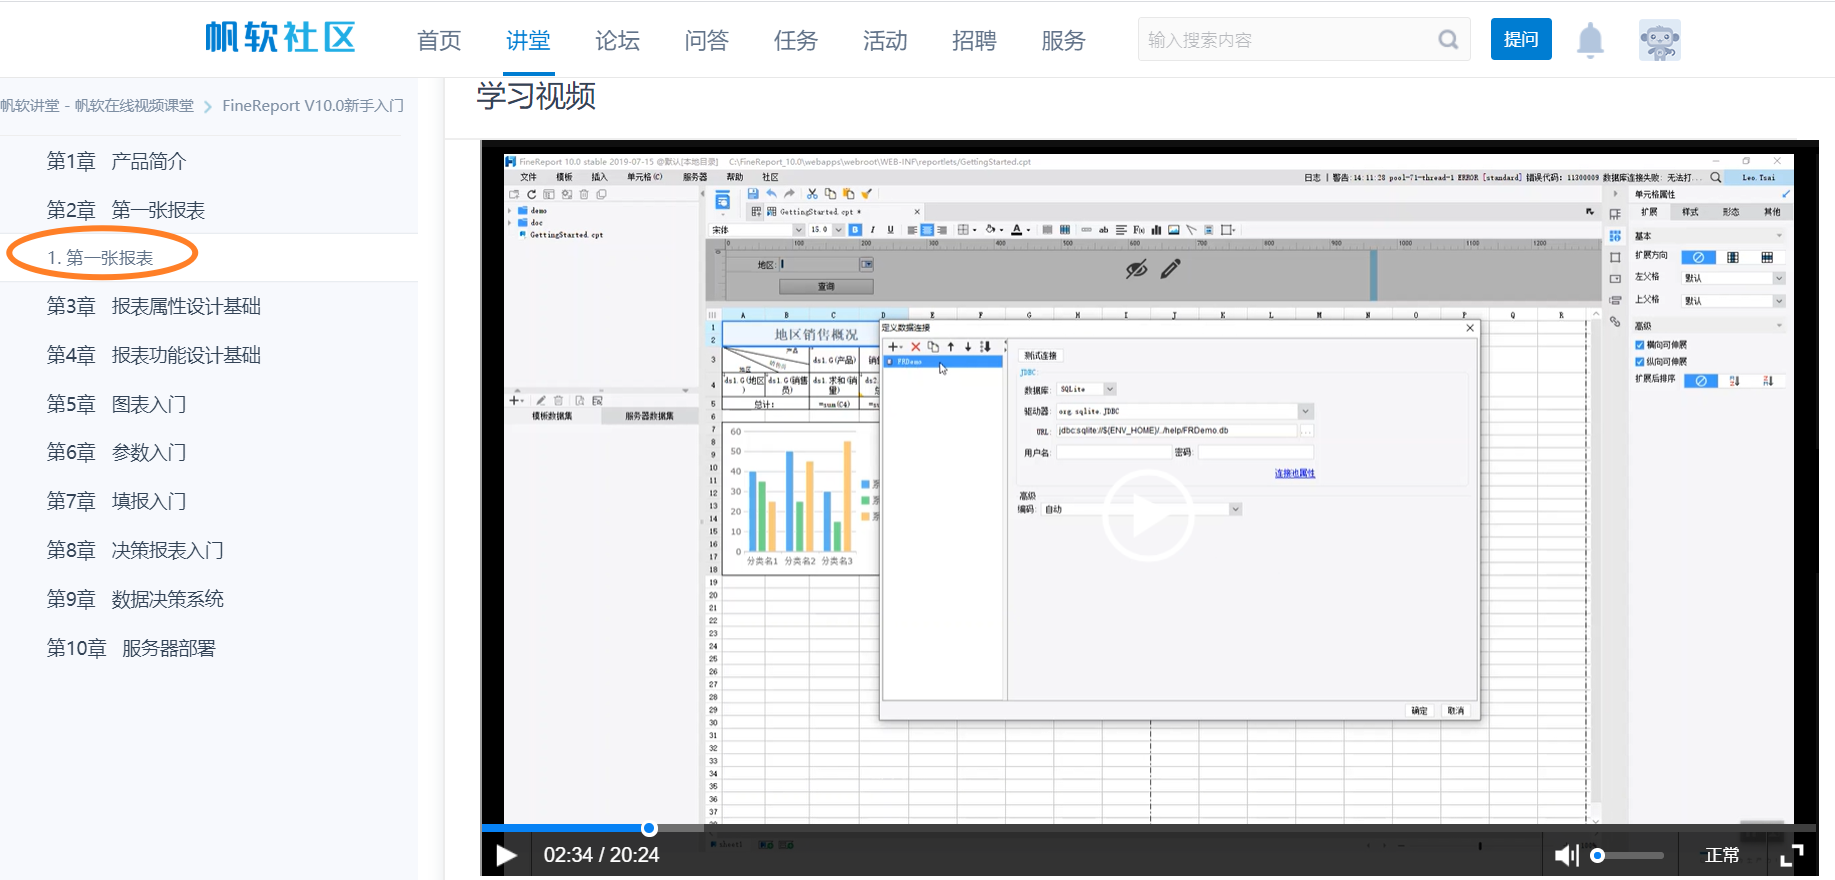Click the undo arrow in the FineReport toolbar

pyautogui.click(x=771, y=194)
